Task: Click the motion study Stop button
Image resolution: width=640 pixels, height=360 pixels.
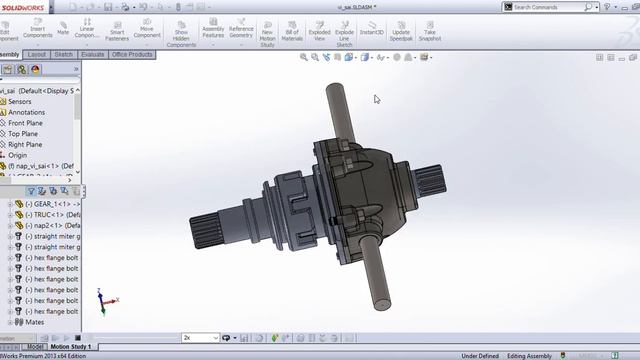Action: tap(78, 338)
